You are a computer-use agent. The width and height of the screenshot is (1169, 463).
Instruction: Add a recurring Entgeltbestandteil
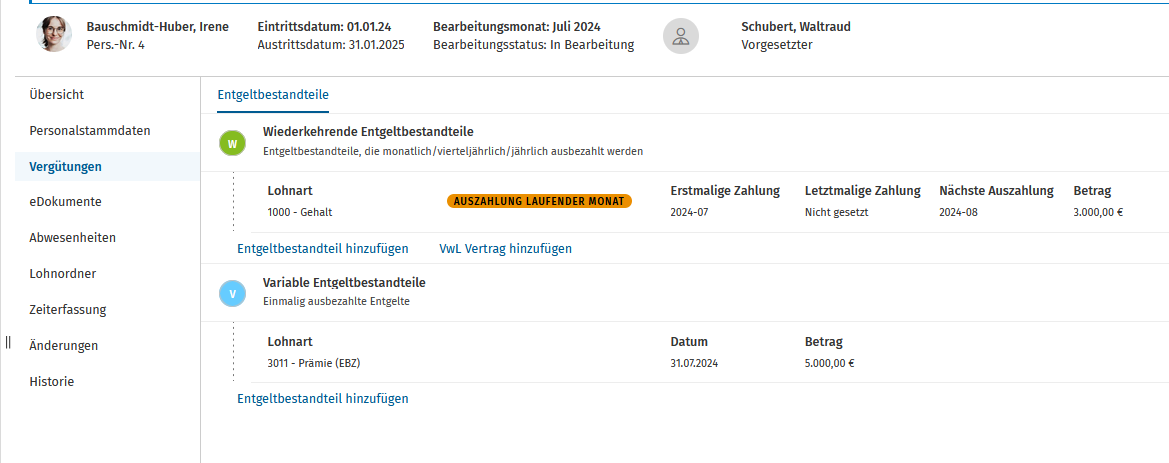click(323, 248)
